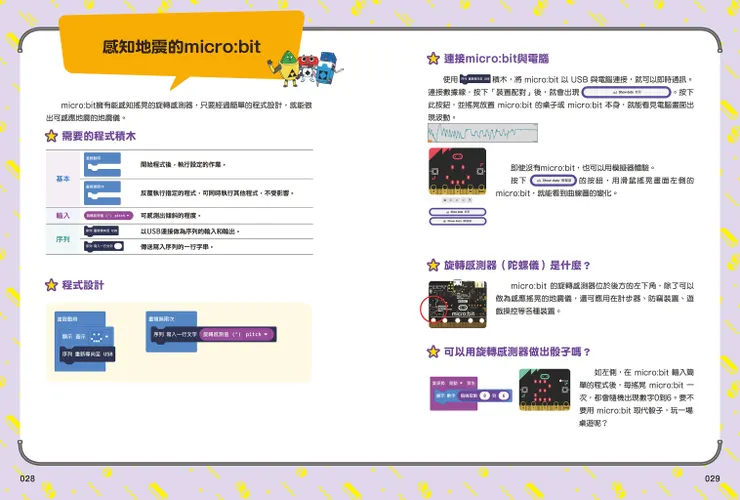Click the title 感知地震的micro:bit
Screen dimensions: 740x500
181,47
